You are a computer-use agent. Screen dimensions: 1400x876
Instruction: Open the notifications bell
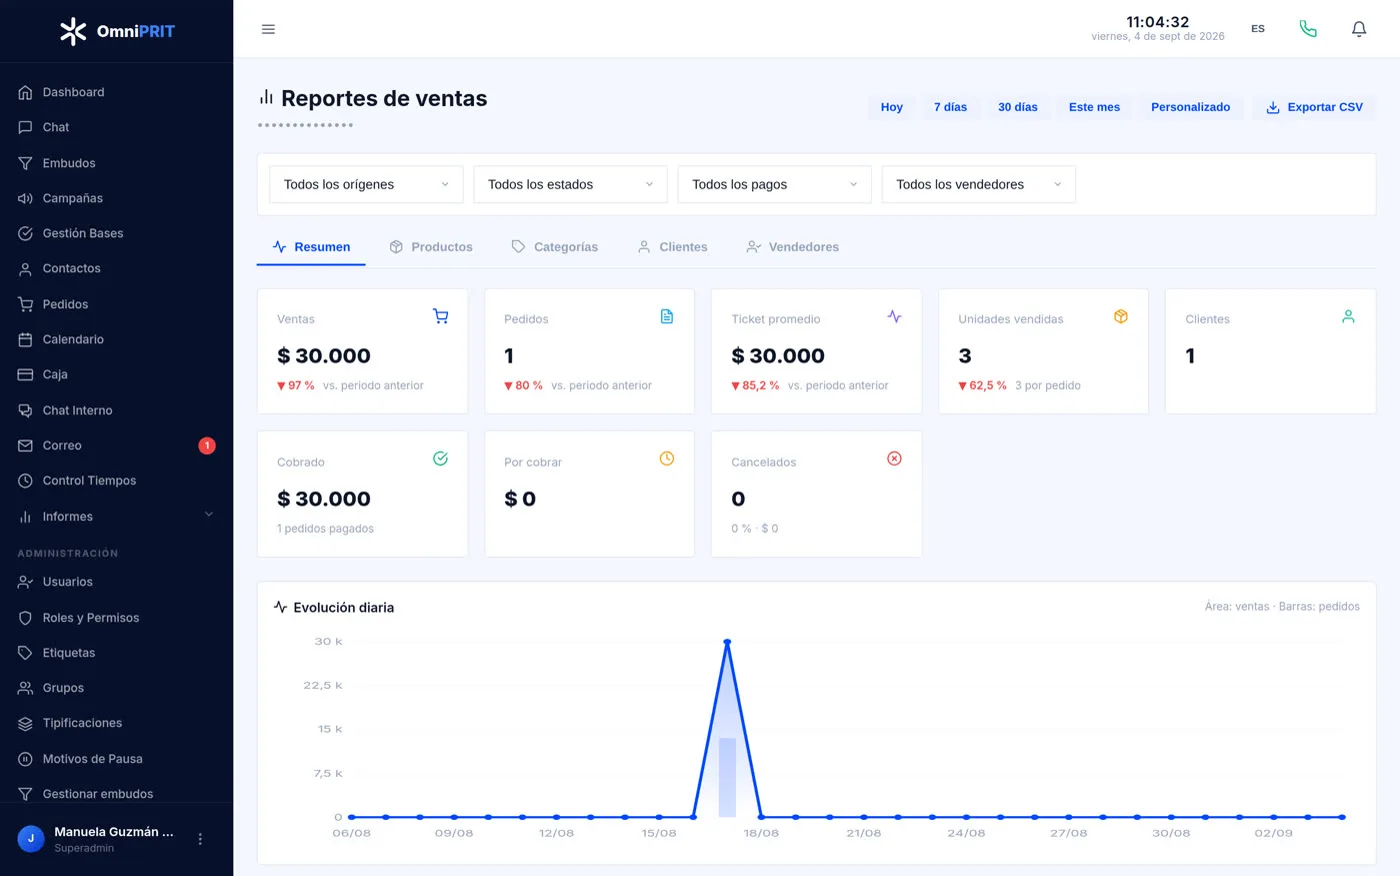coord(1359,29)
